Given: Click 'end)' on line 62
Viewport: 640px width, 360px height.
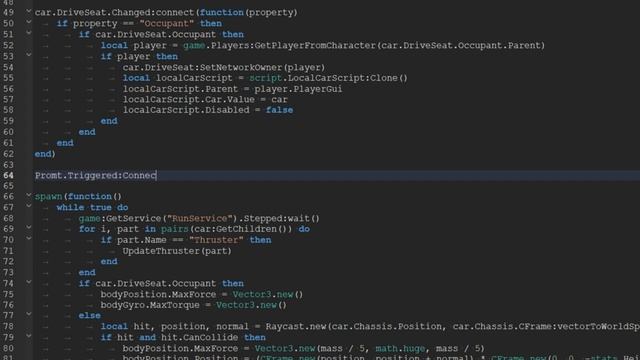Looking at the screenshot, I should click(x=45, y=154).
